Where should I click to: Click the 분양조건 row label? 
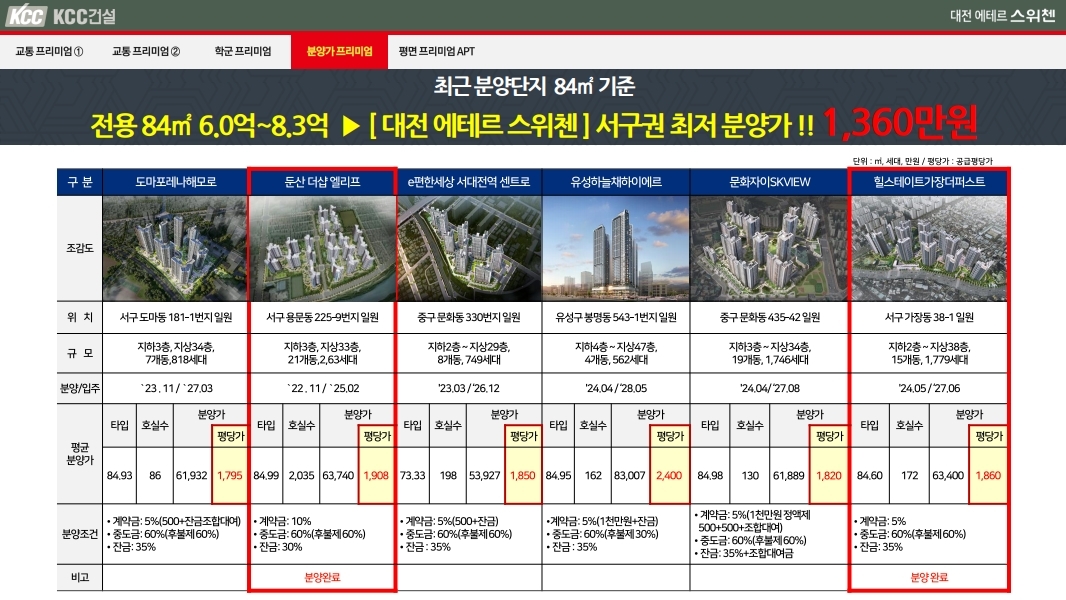pyautogui.click(x=80, y=534)
